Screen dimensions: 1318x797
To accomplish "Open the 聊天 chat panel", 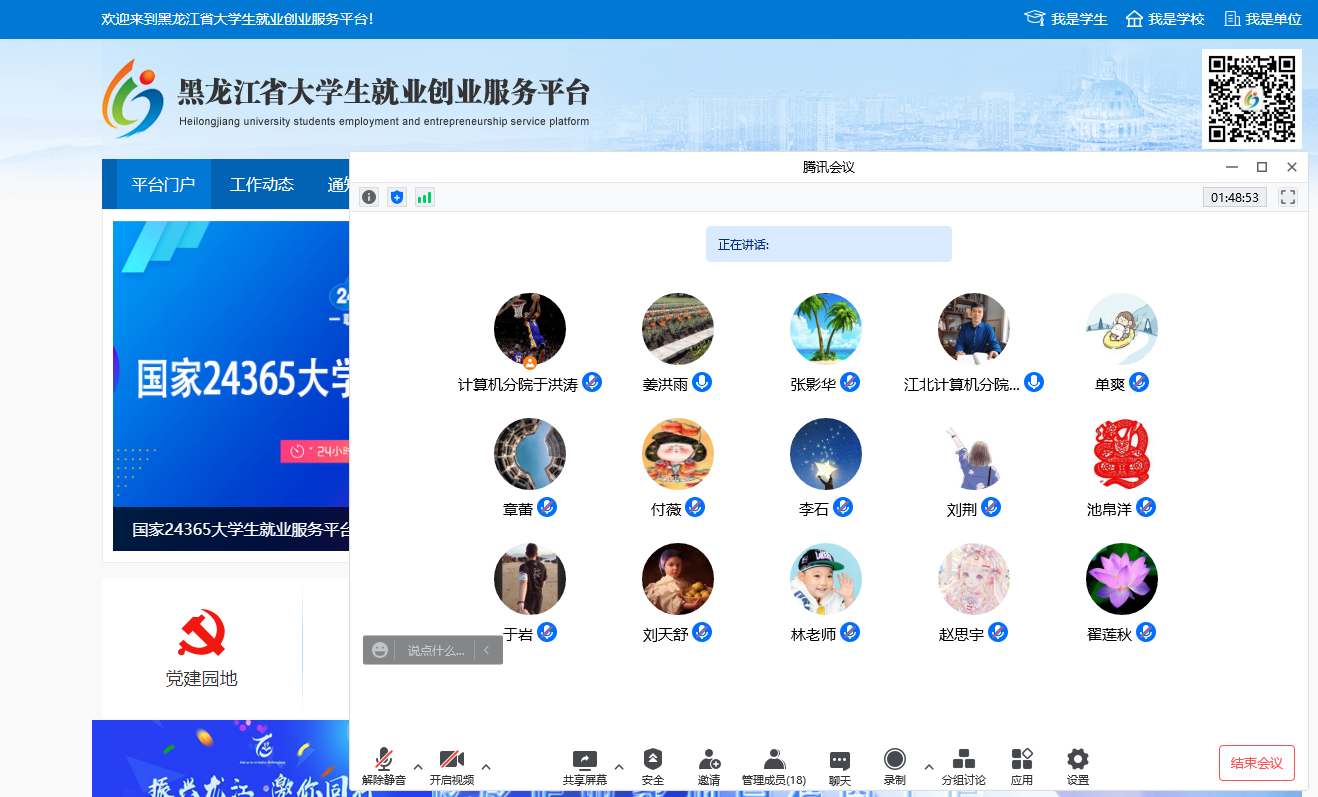I will (840, 767).
